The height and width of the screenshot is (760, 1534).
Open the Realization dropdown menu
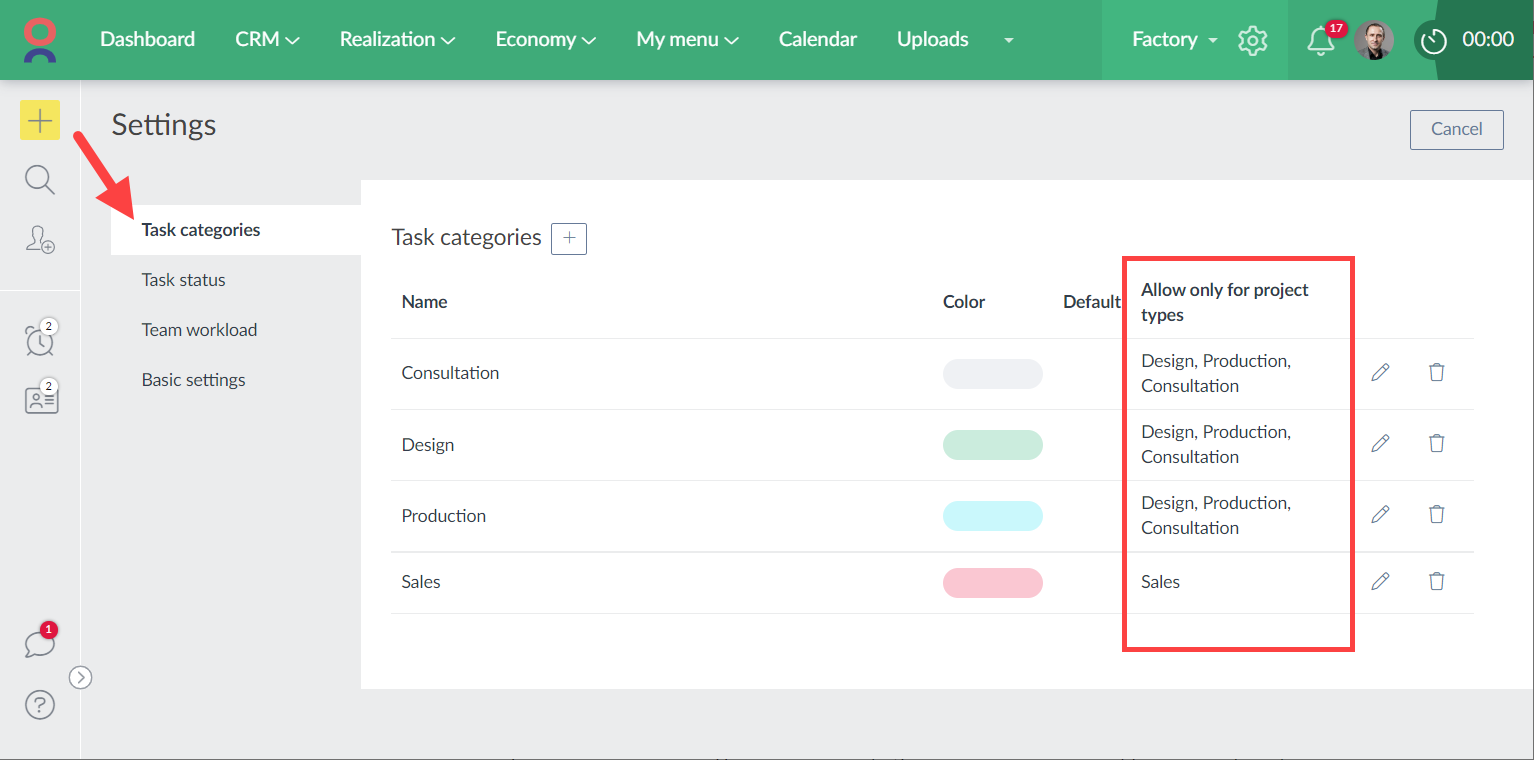(x=397, y=40)
